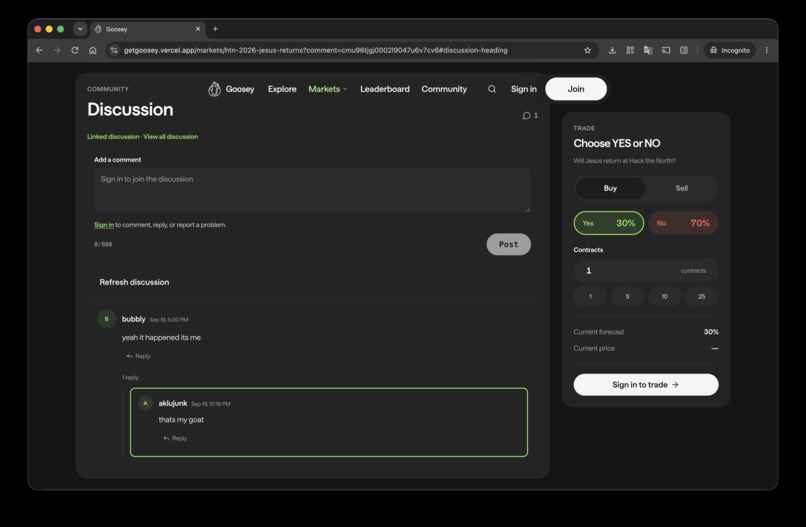The width and height of the screenshot is (806, 527).
Task: Click the underlined Sign in link under comment box
Action: point(104,225)
